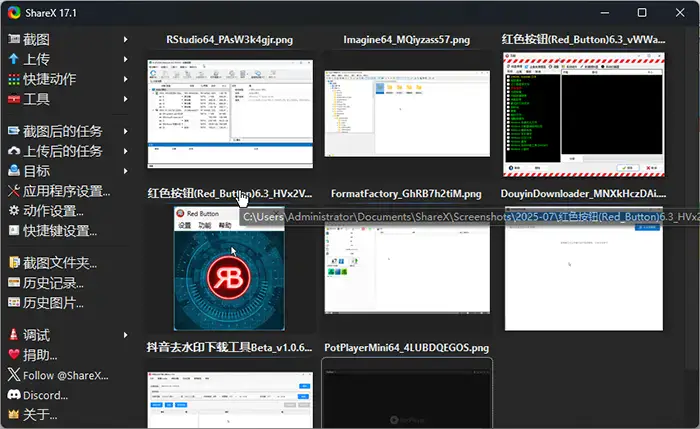Expand the 上传 submenu arrow

tap(125, 59)
